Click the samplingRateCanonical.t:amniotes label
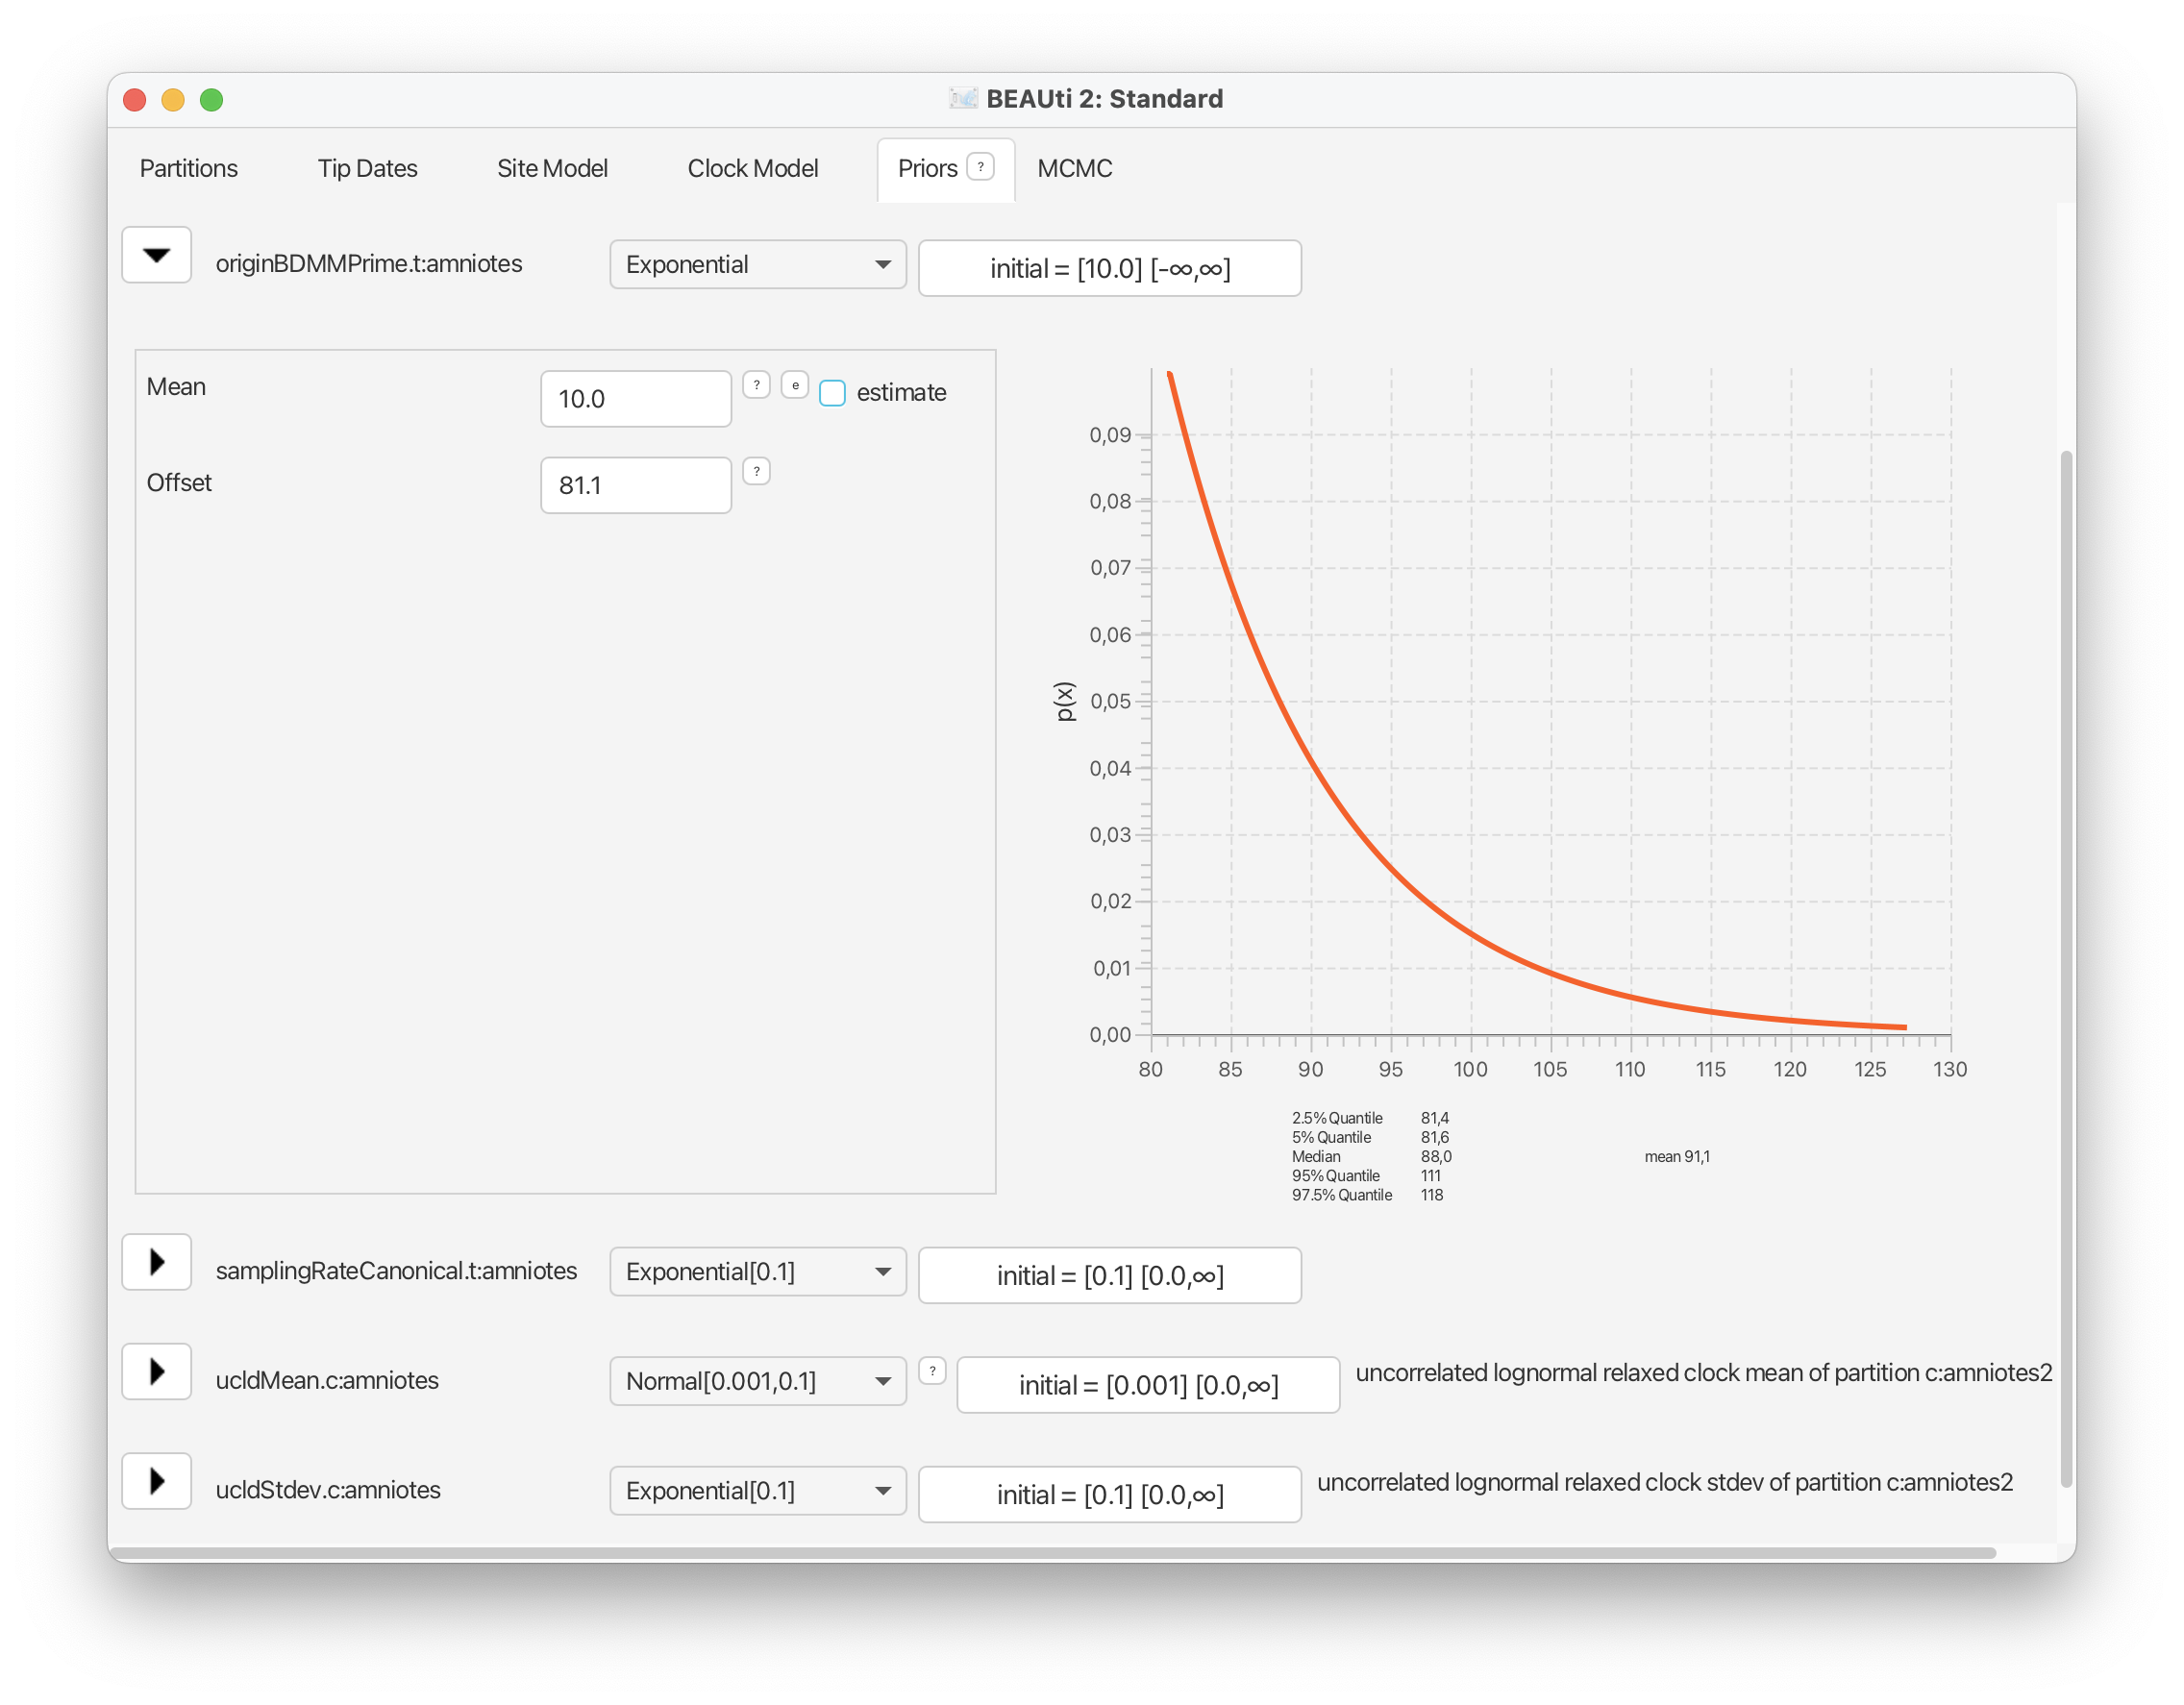 396,1271
